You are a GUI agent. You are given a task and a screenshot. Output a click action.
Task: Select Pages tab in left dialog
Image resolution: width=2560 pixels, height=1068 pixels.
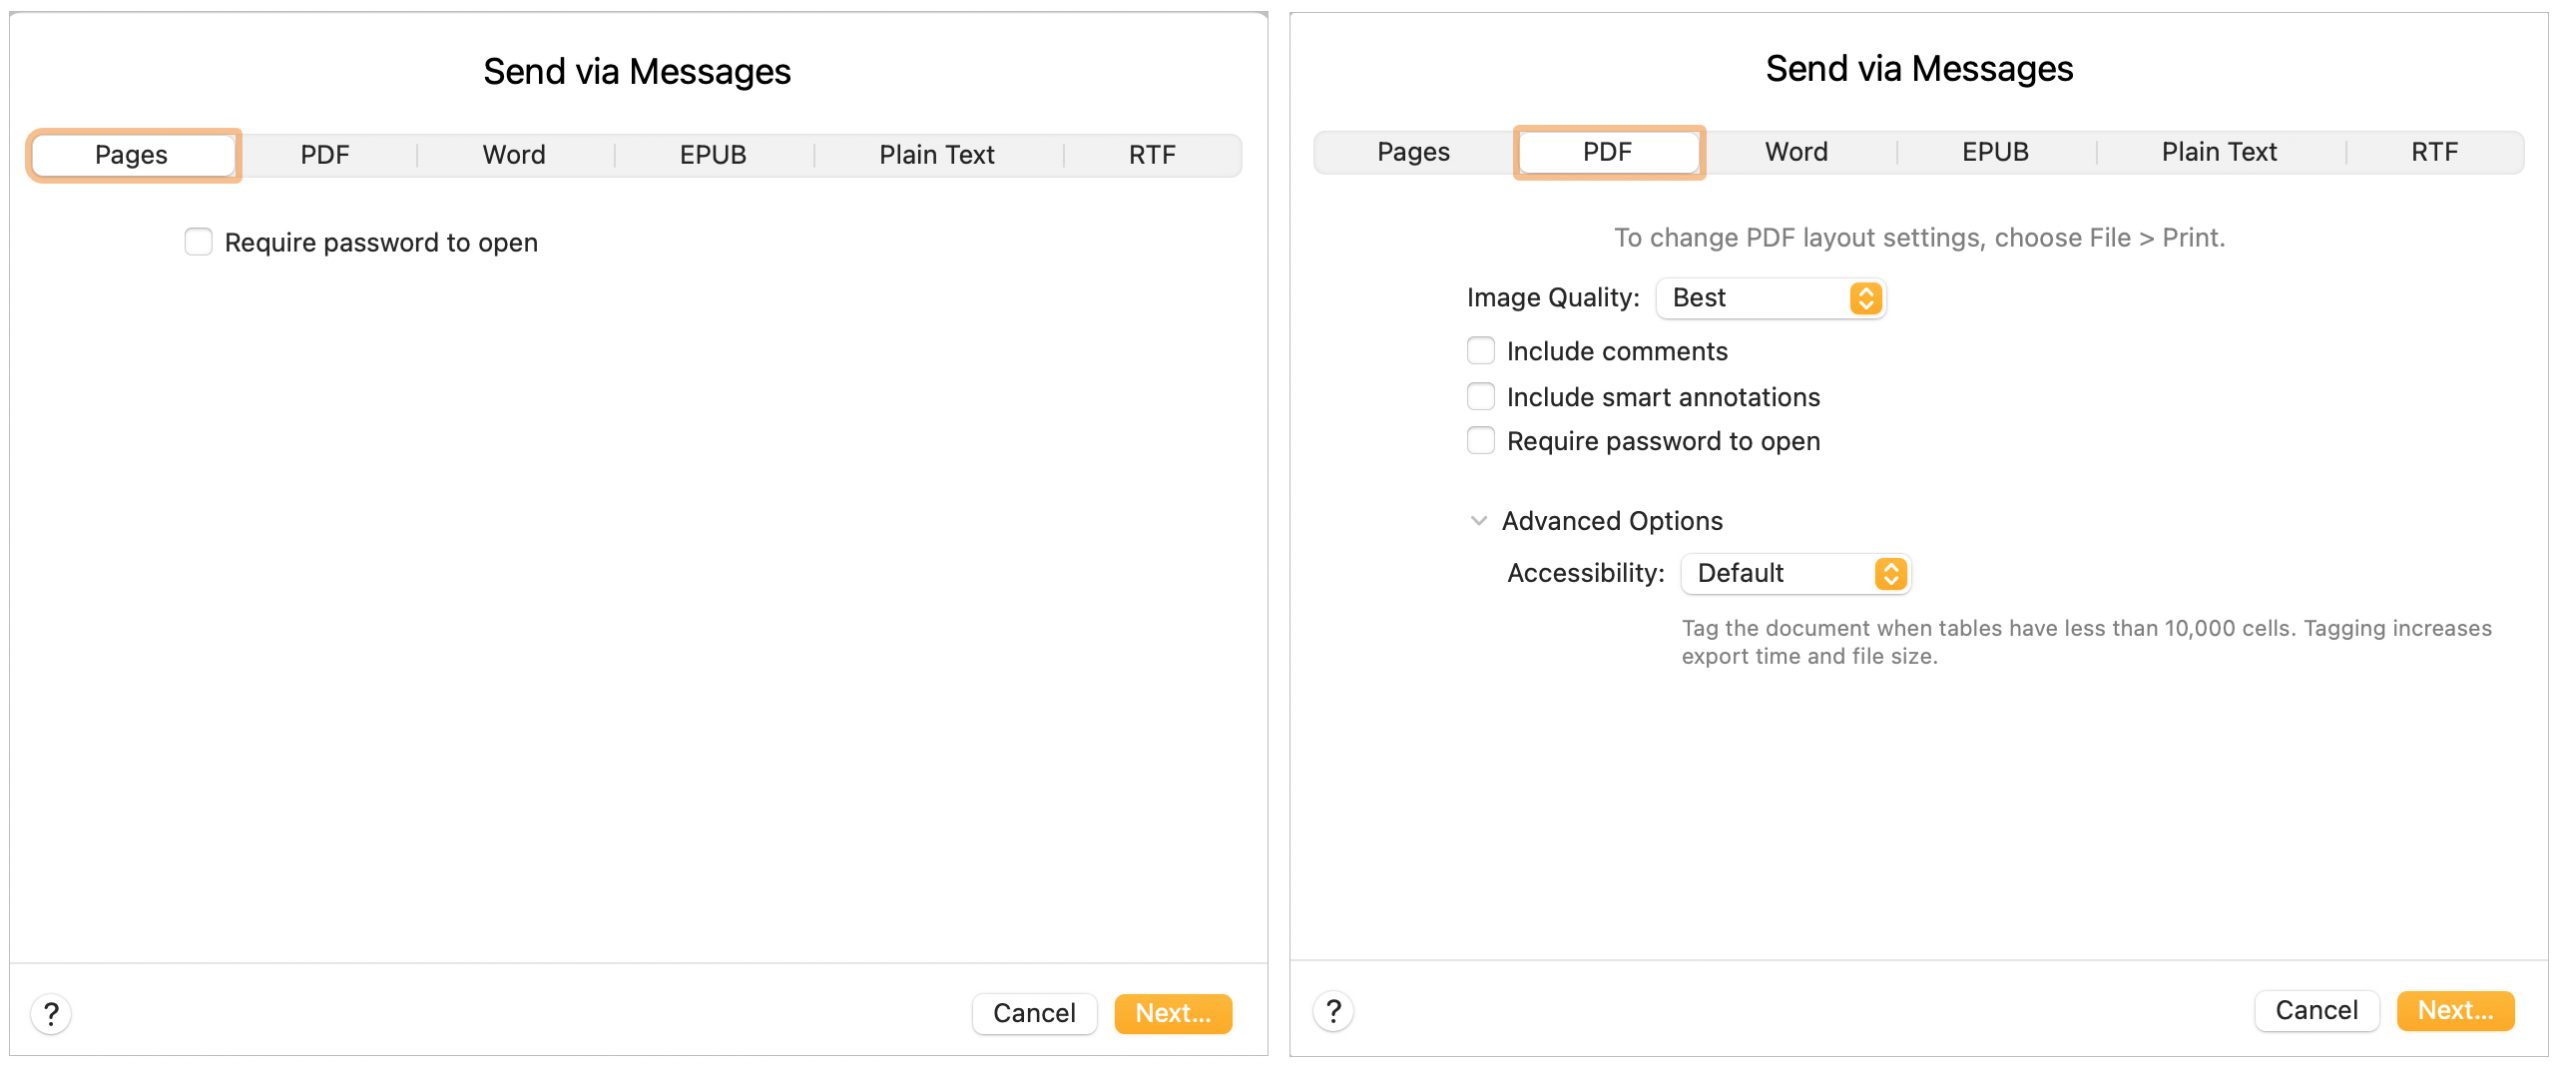coord(133,155)
